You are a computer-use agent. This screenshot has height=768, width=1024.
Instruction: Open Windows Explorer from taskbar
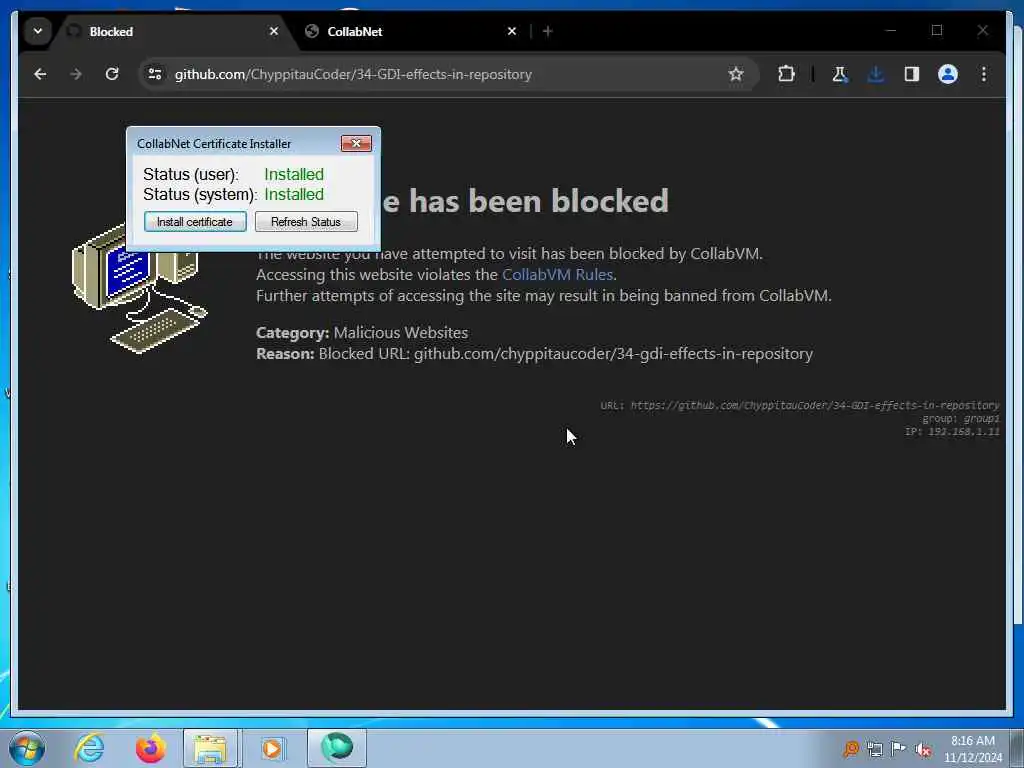point(210,749)
